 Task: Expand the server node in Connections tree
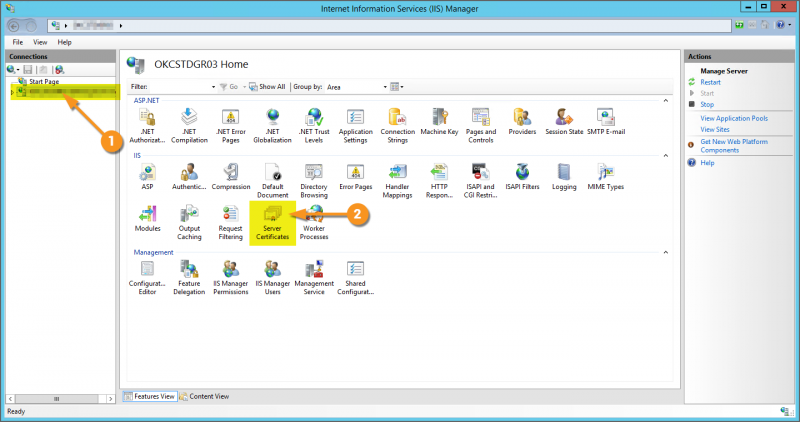click(x=12, y=92)
